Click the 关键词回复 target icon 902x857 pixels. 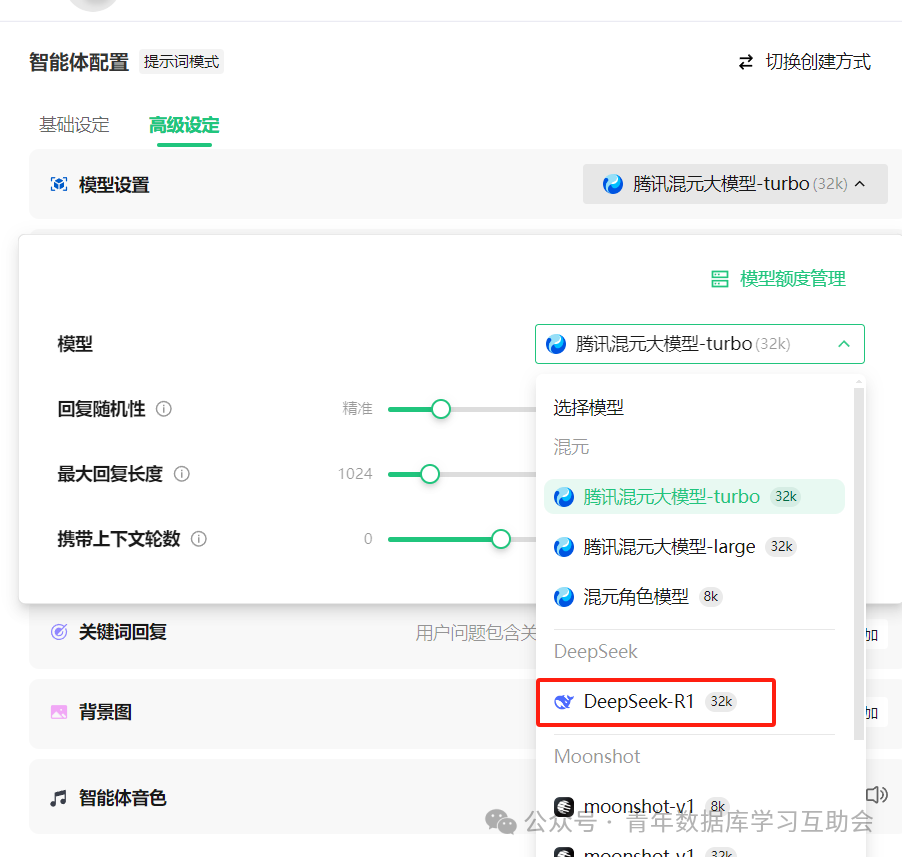click(59, 632)
